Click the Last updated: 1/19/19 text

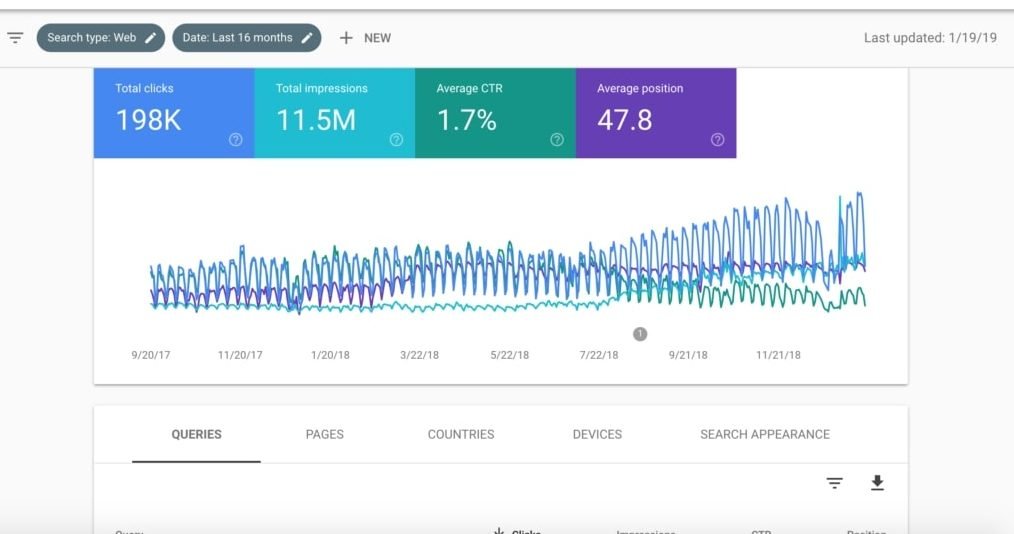[x=931, y=38]
